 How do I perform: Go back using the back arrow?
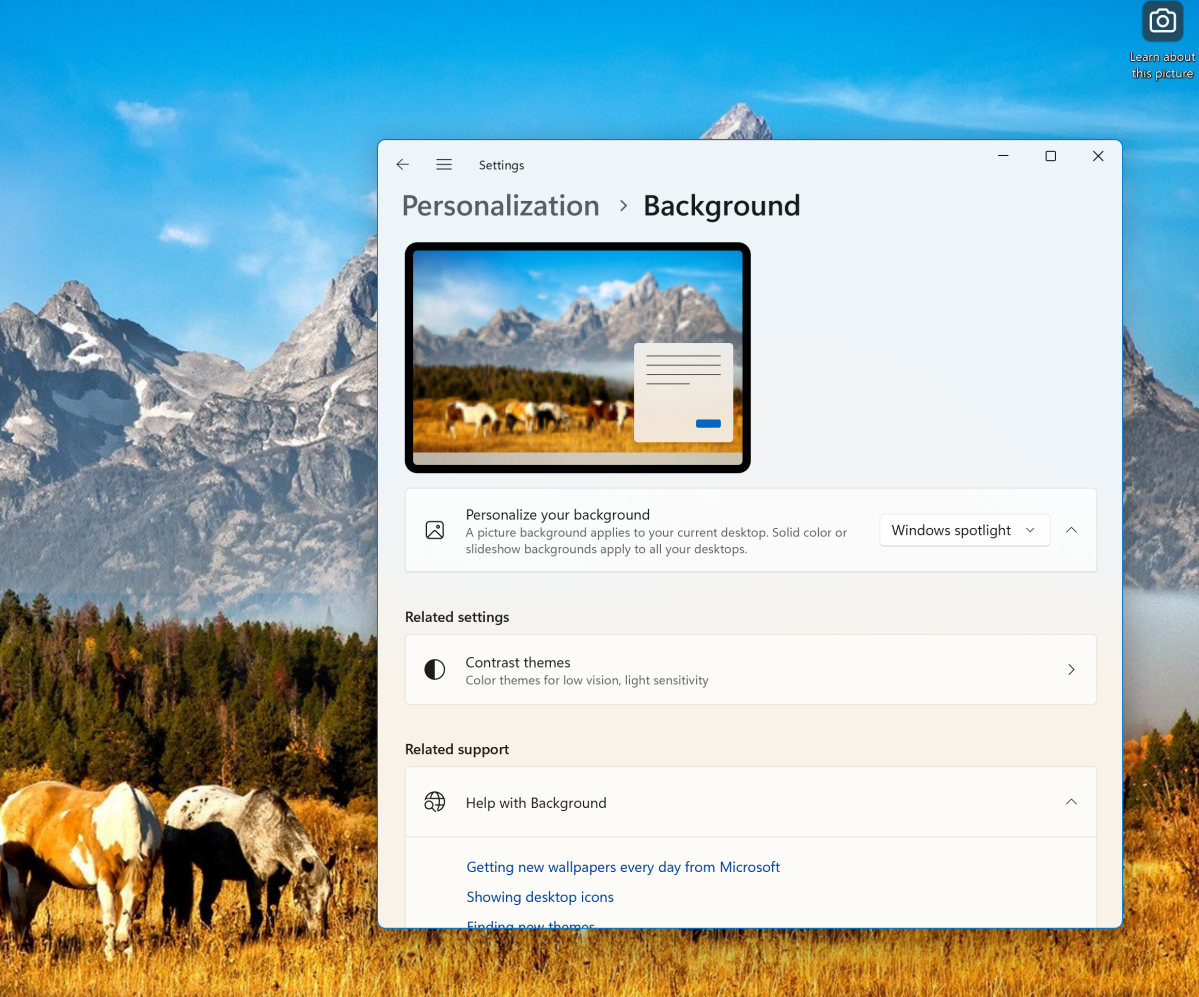tap(403, 164)
